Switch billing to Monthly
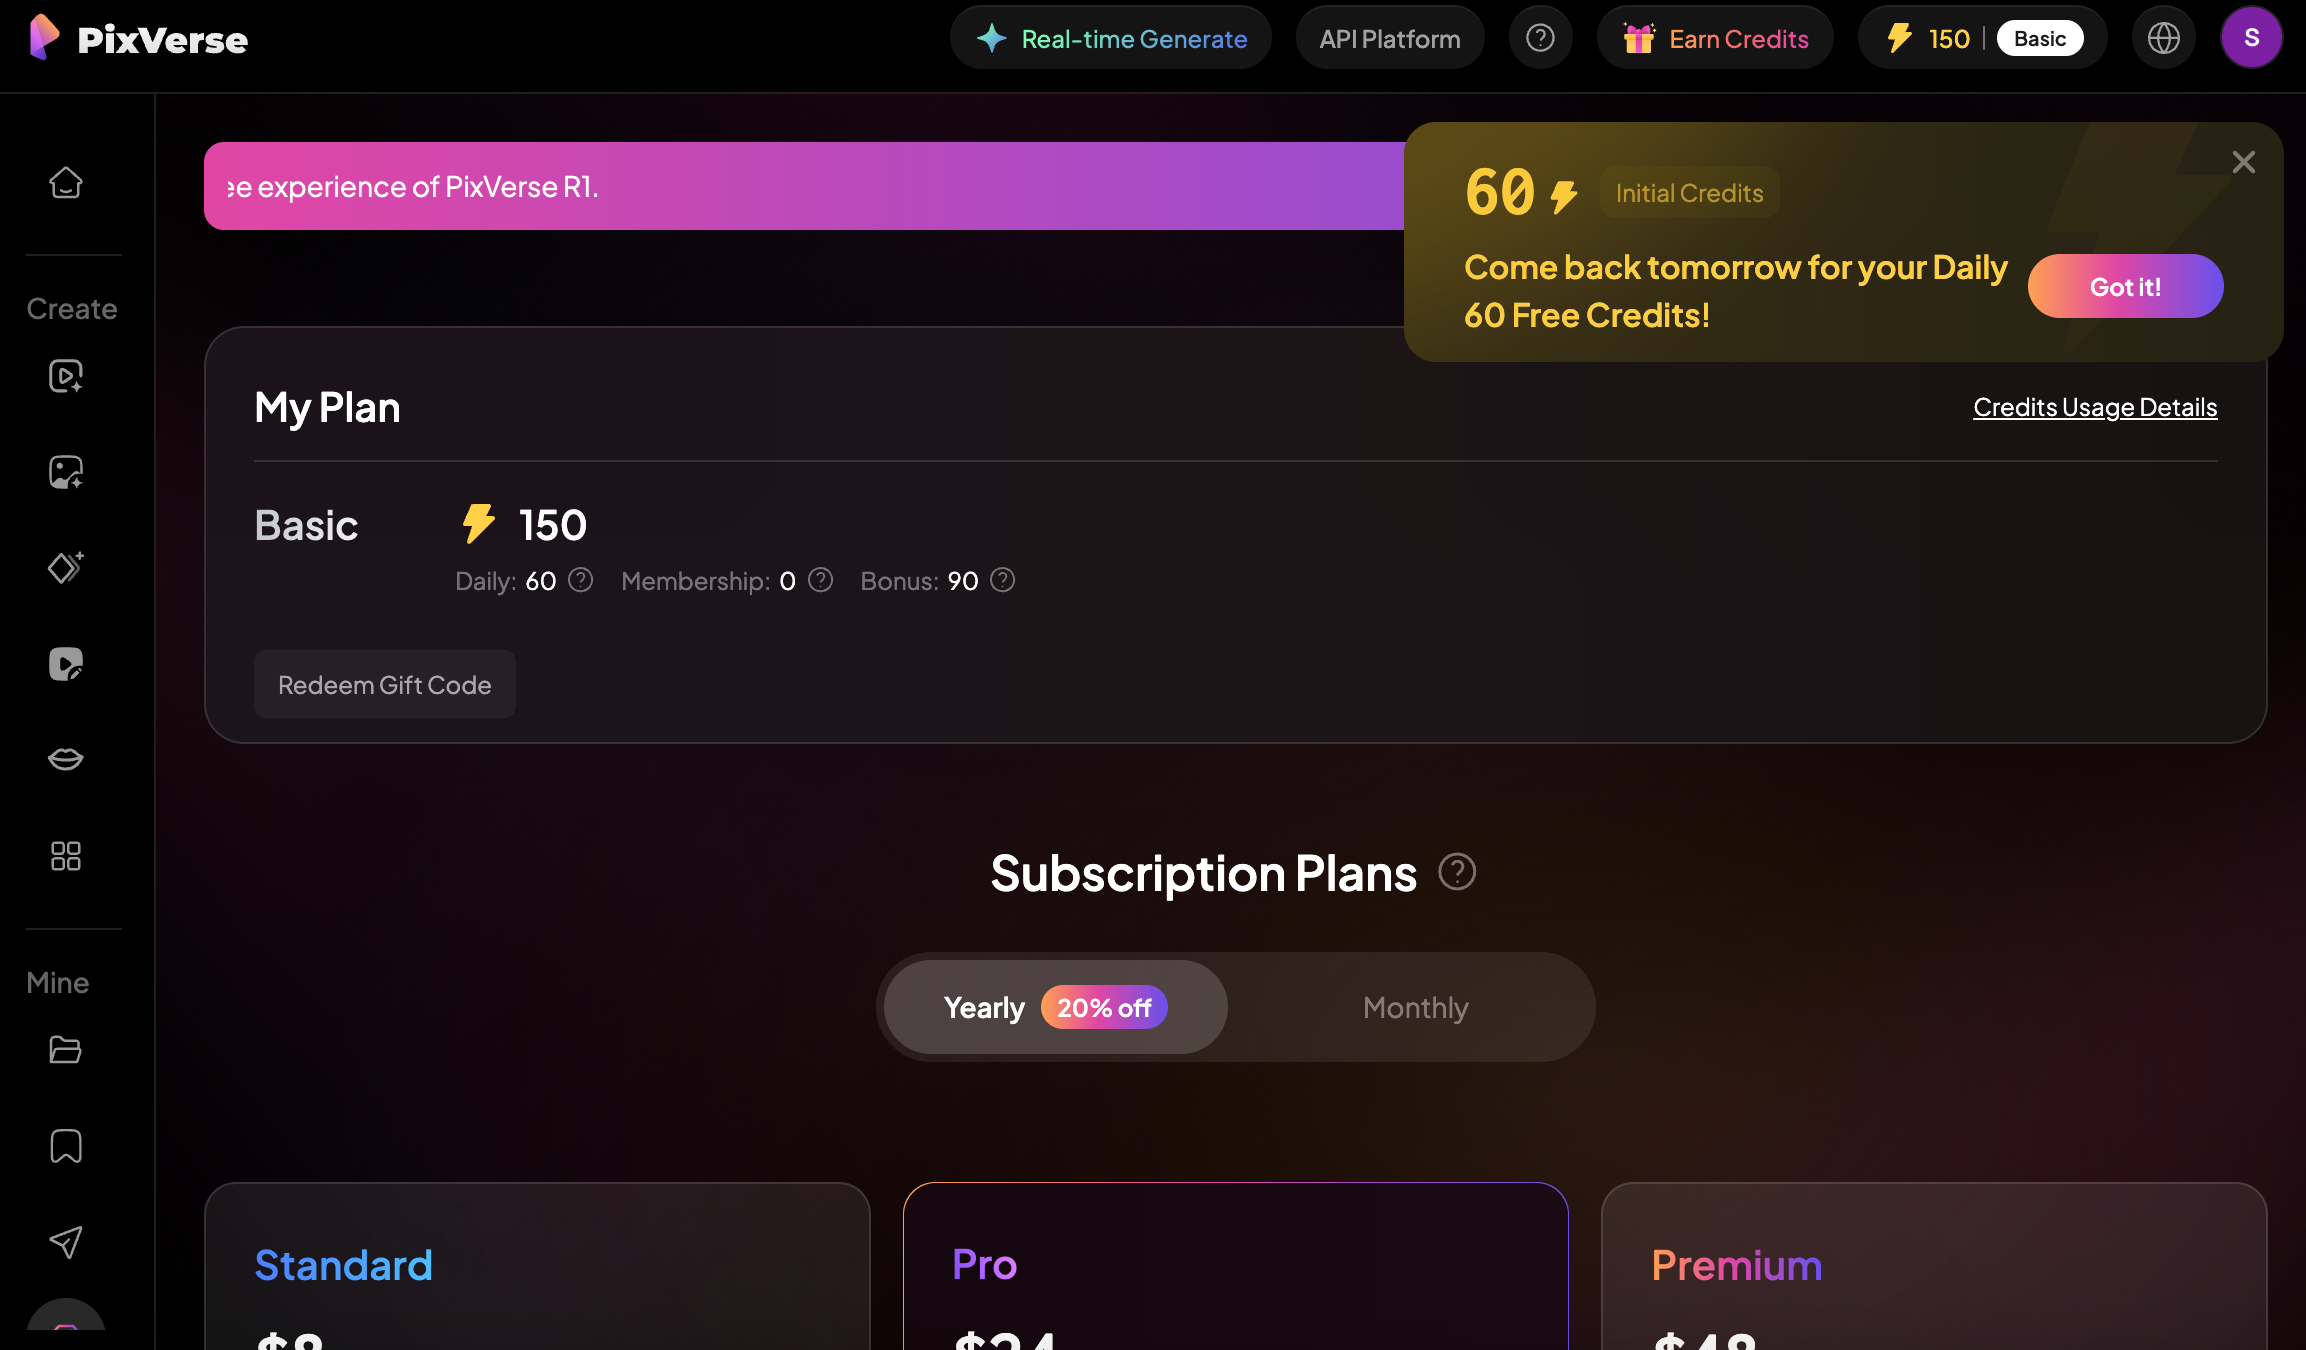2306x1350 pixels. [1415, 1008]
